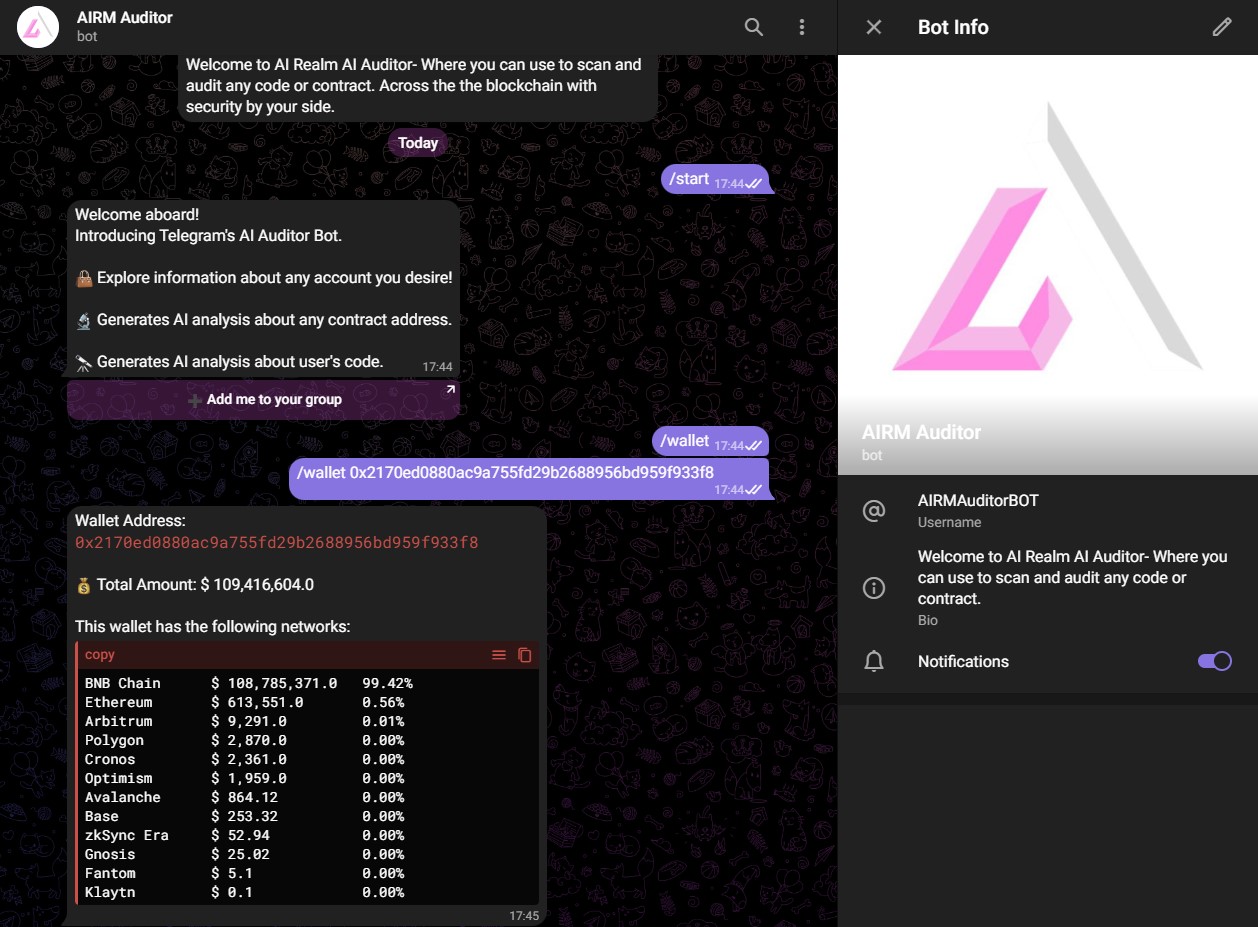Click the AIRMAuditorBOT username

point(978,501)
